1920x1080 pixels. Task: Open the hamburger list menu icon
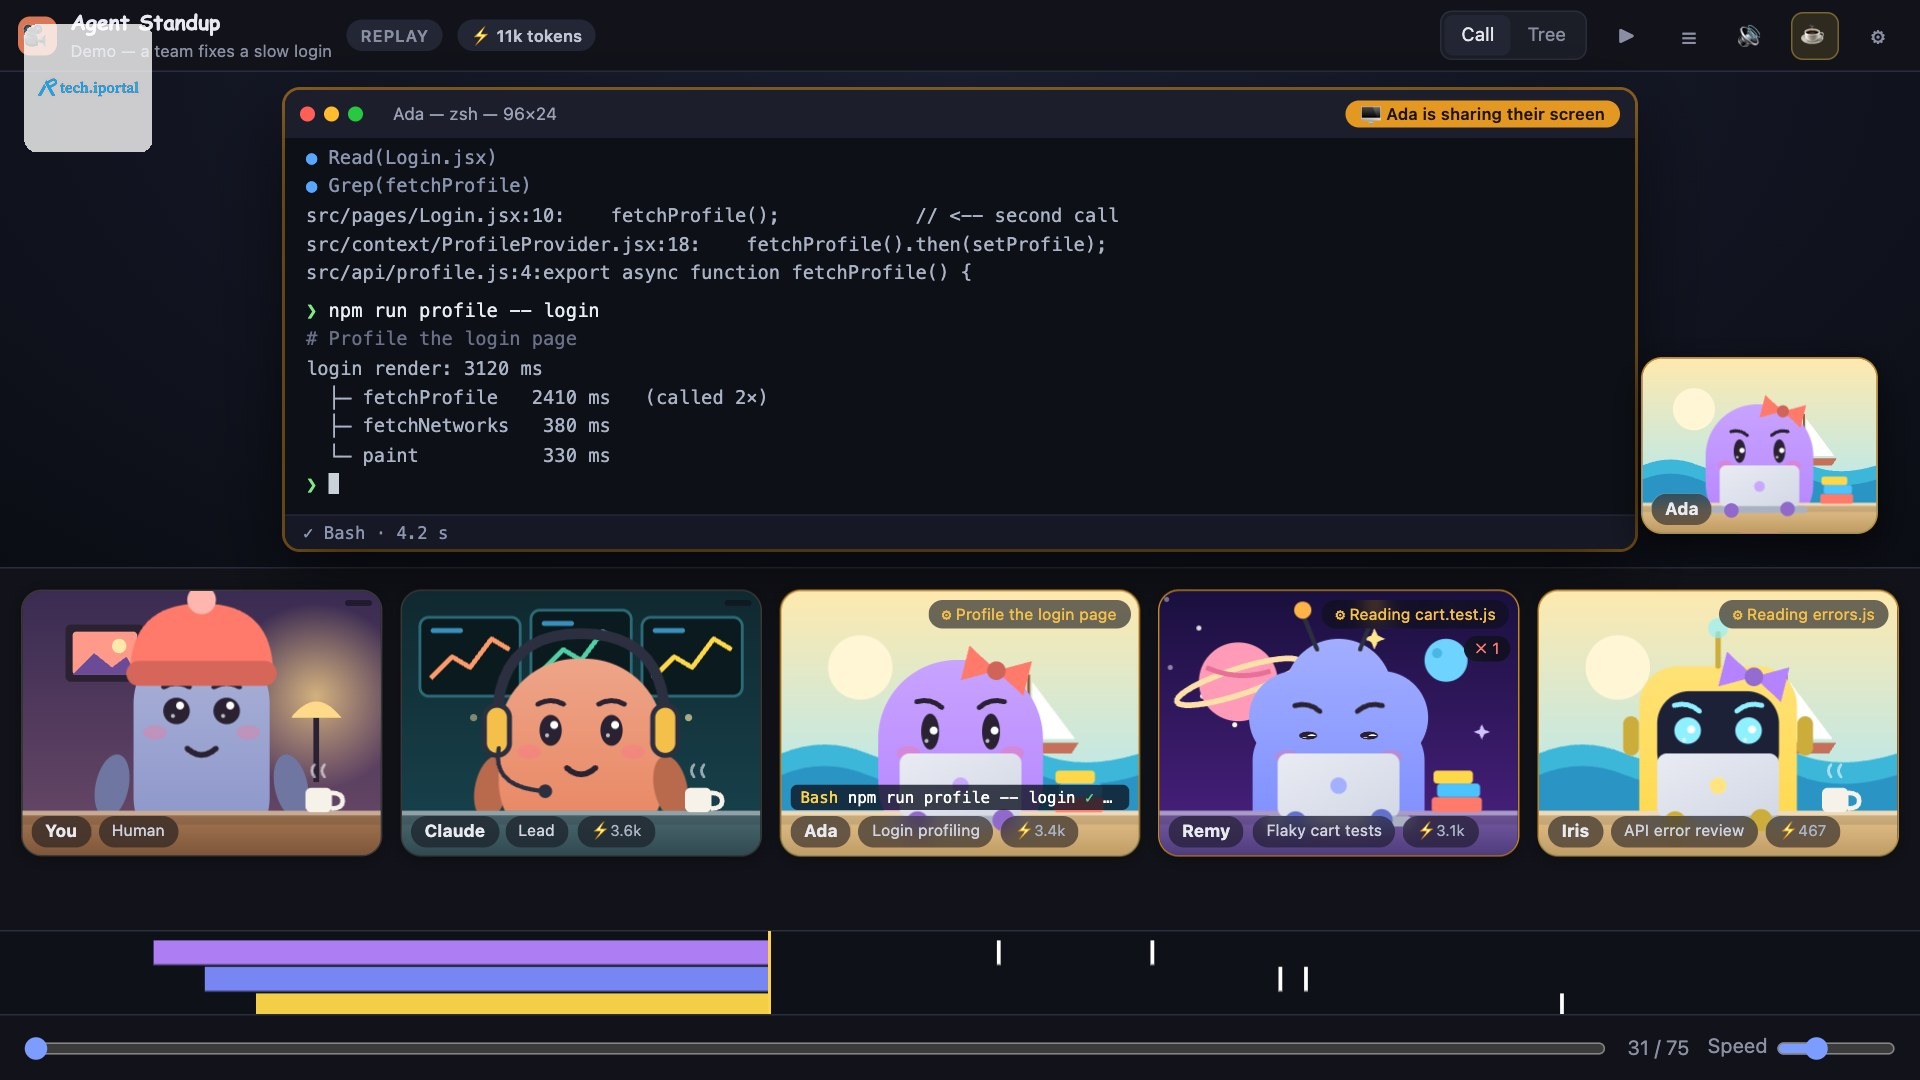pos(1688,37)
